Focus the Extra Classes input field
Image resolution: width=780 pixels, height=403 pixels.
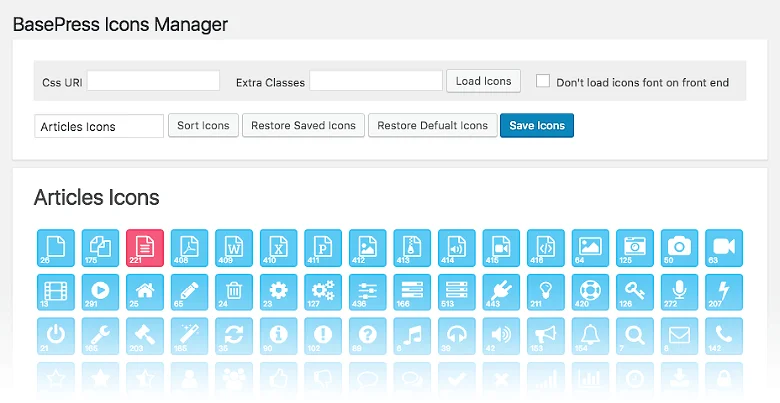[376, 81]
